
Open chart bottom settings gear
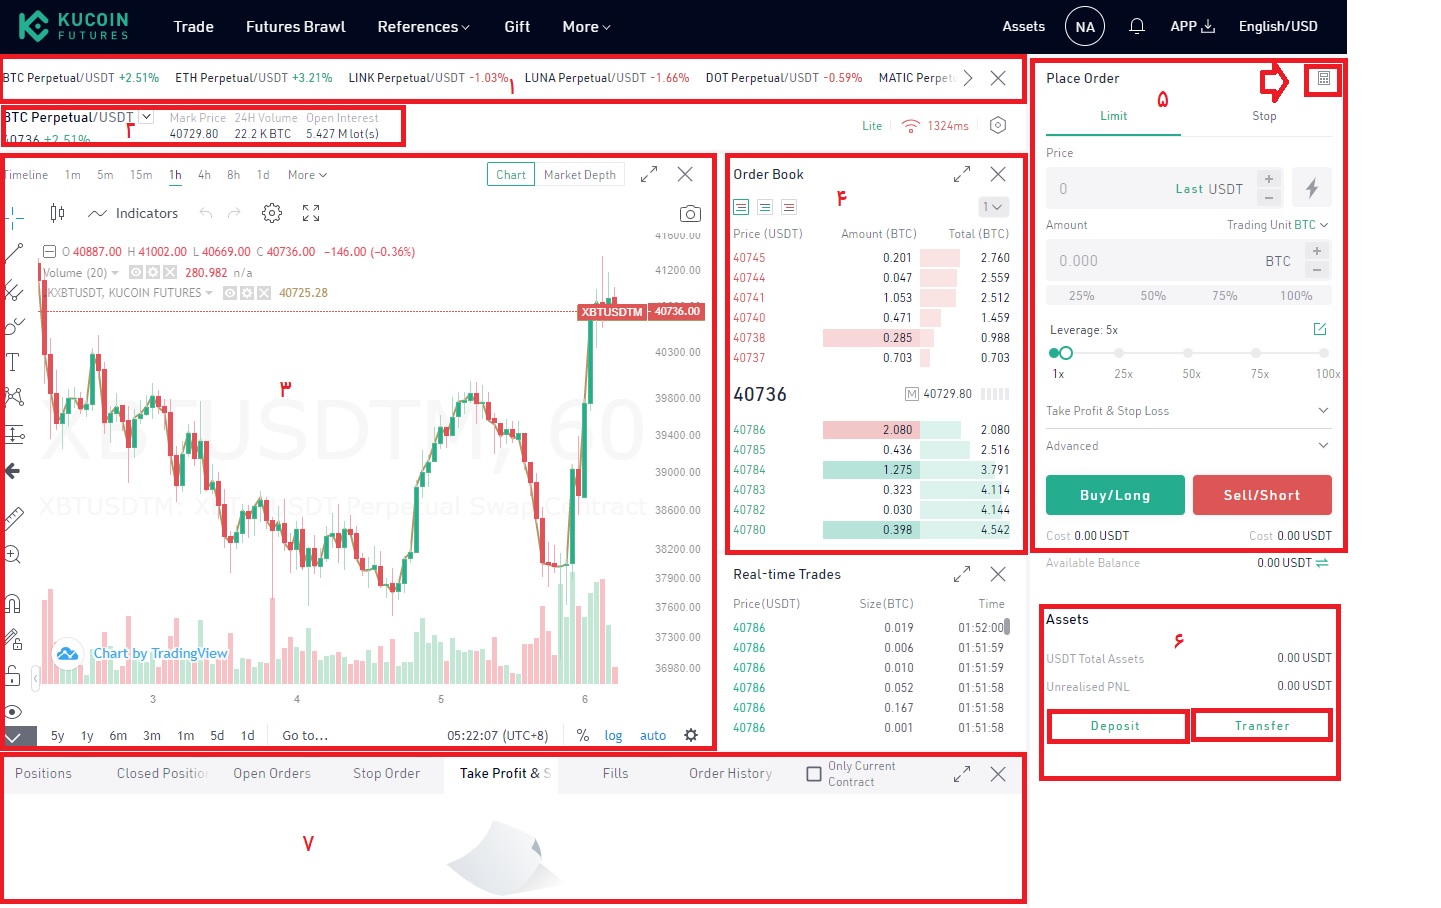tap(691, 735)
